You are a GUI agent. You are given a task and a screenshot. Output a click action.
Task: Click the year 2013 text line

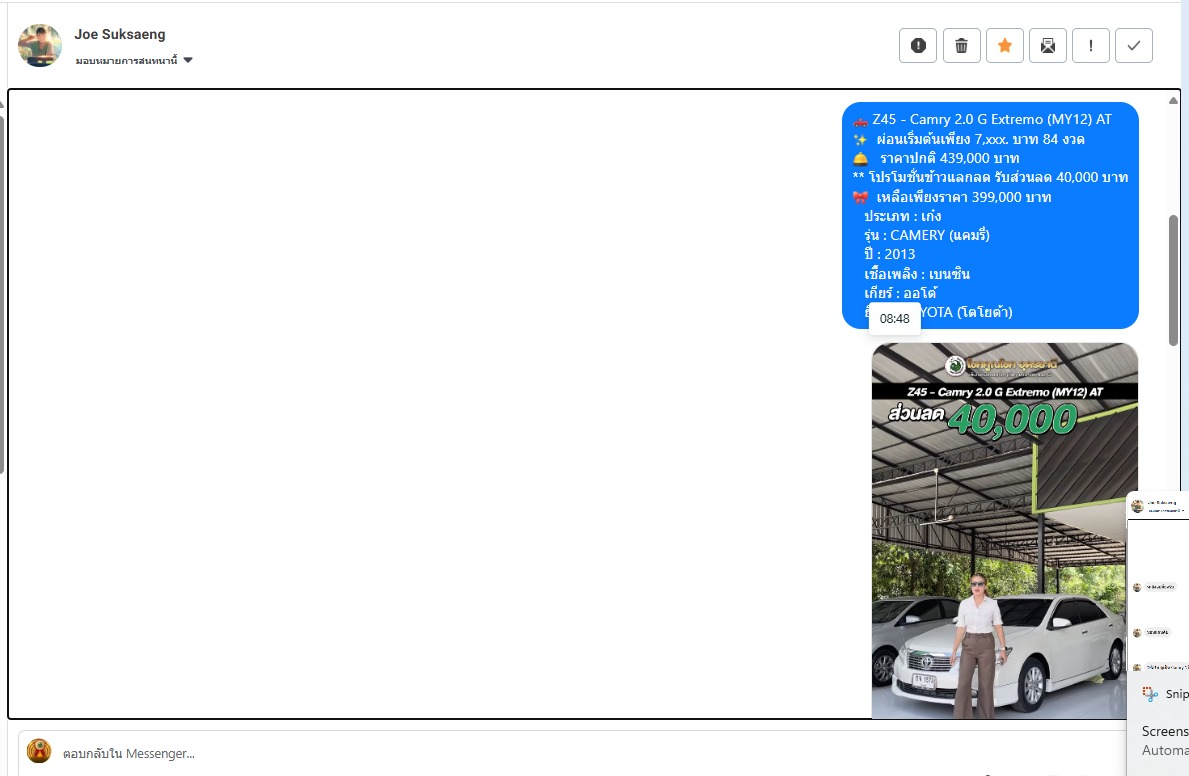tap(889, 254)
